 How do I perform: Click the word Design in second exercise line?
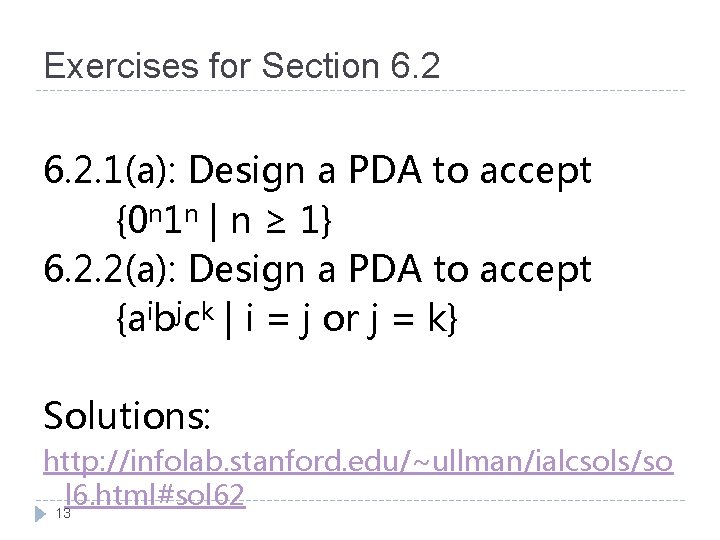tap(247, 271)
